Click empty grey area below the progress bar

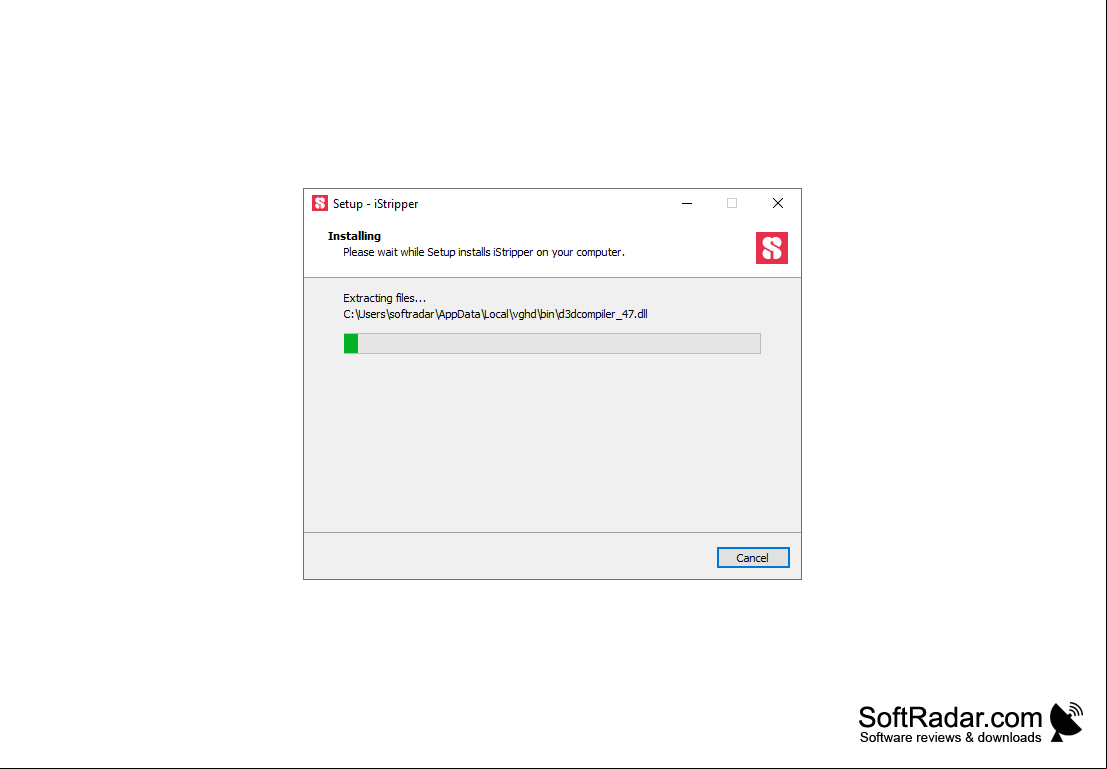click(x=552, y=442)
